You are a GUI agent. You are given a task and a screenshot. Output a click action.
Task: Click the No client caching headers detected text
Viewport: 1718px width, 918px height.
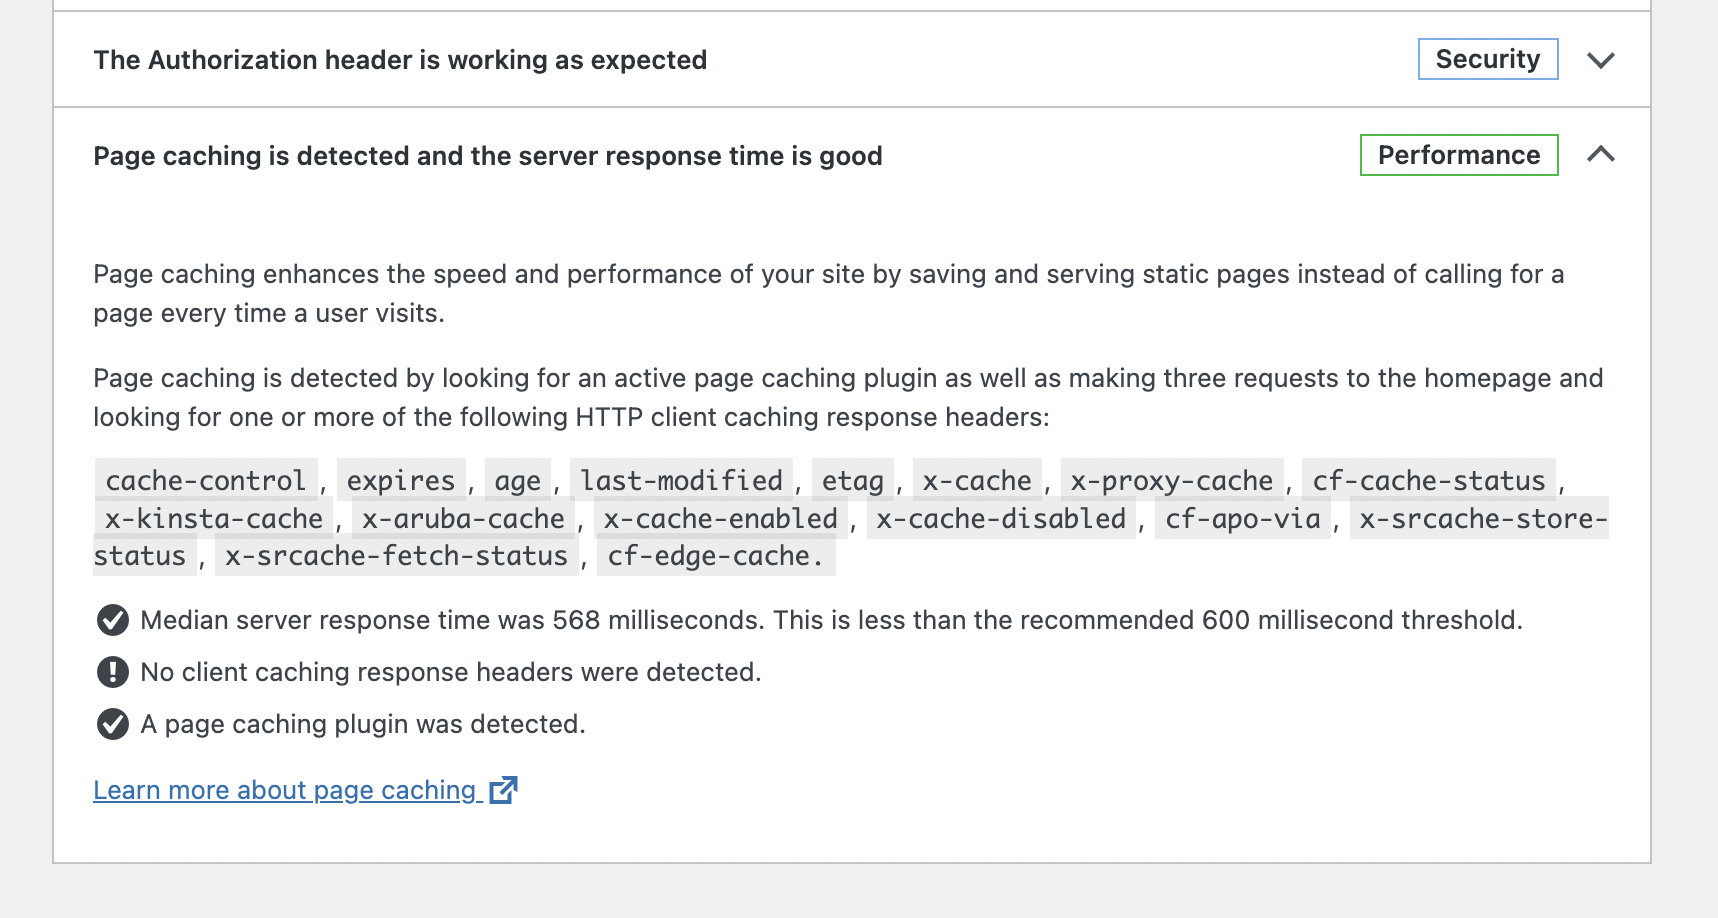tap(451, 672)
